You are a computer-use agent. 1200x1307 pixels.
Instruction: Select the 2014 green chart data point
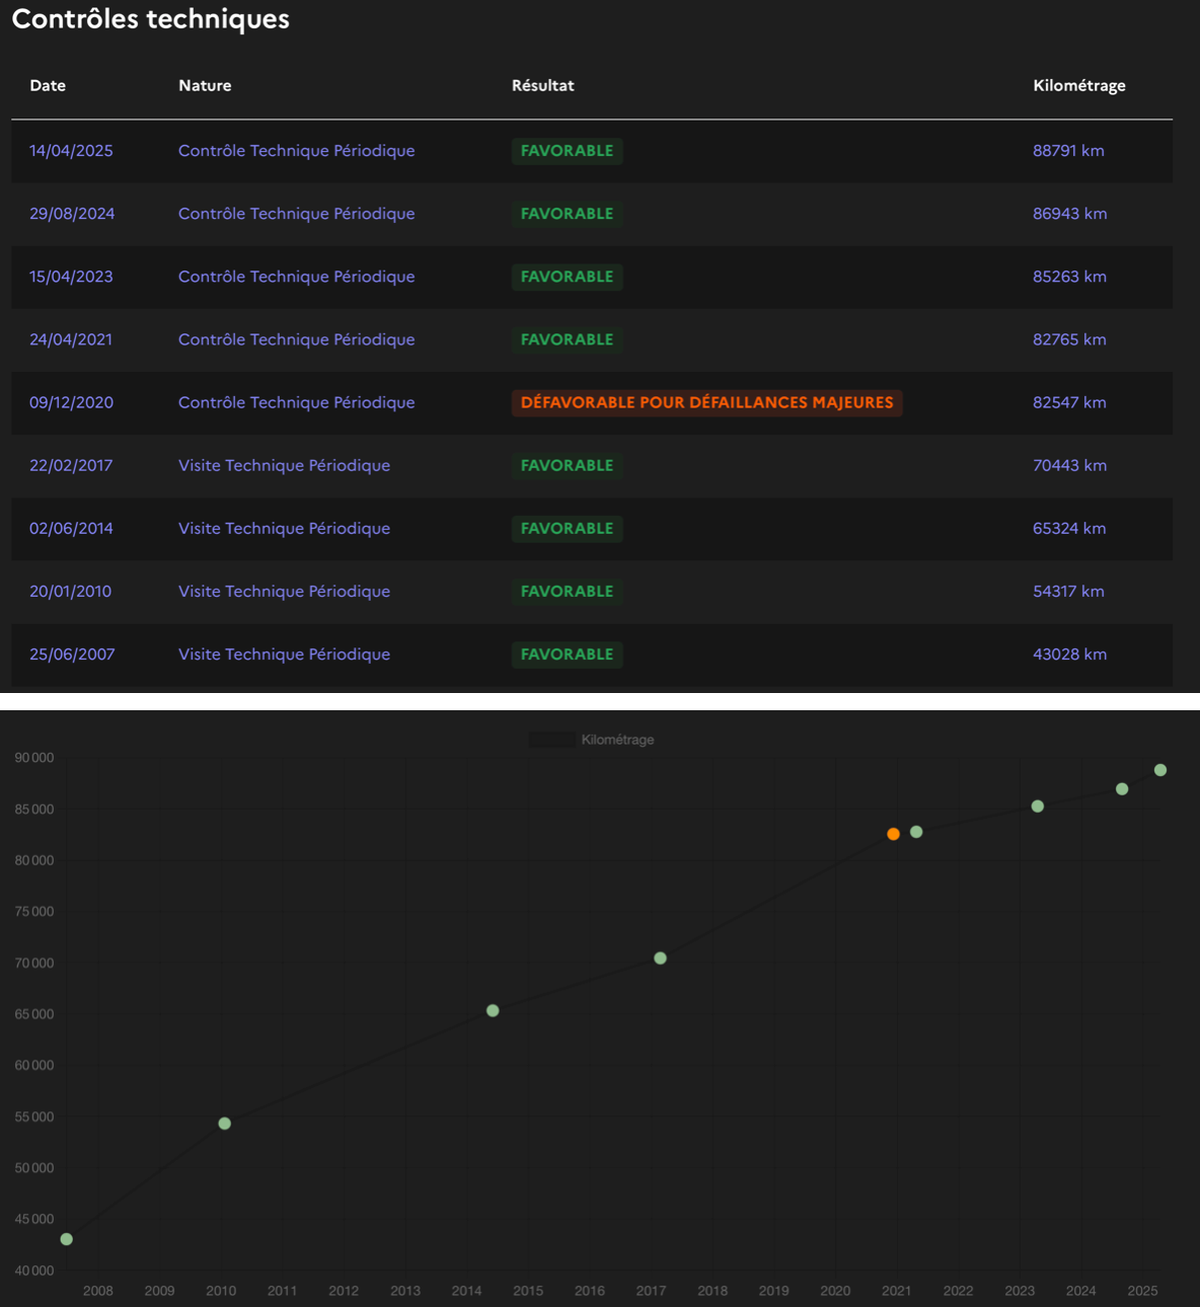pos(492,1011)
